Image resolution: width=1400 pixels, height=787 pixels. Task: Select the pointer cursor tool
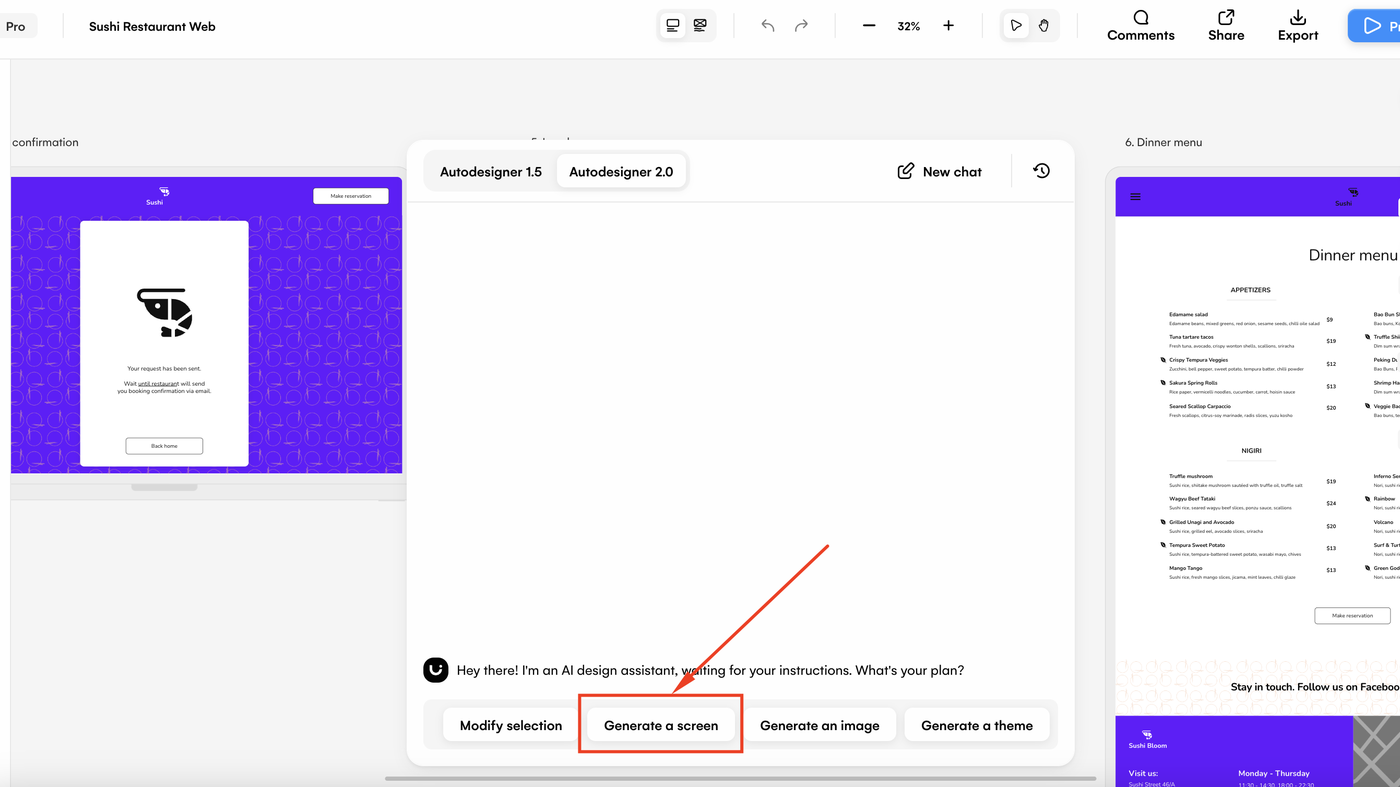pos(1016,26)
